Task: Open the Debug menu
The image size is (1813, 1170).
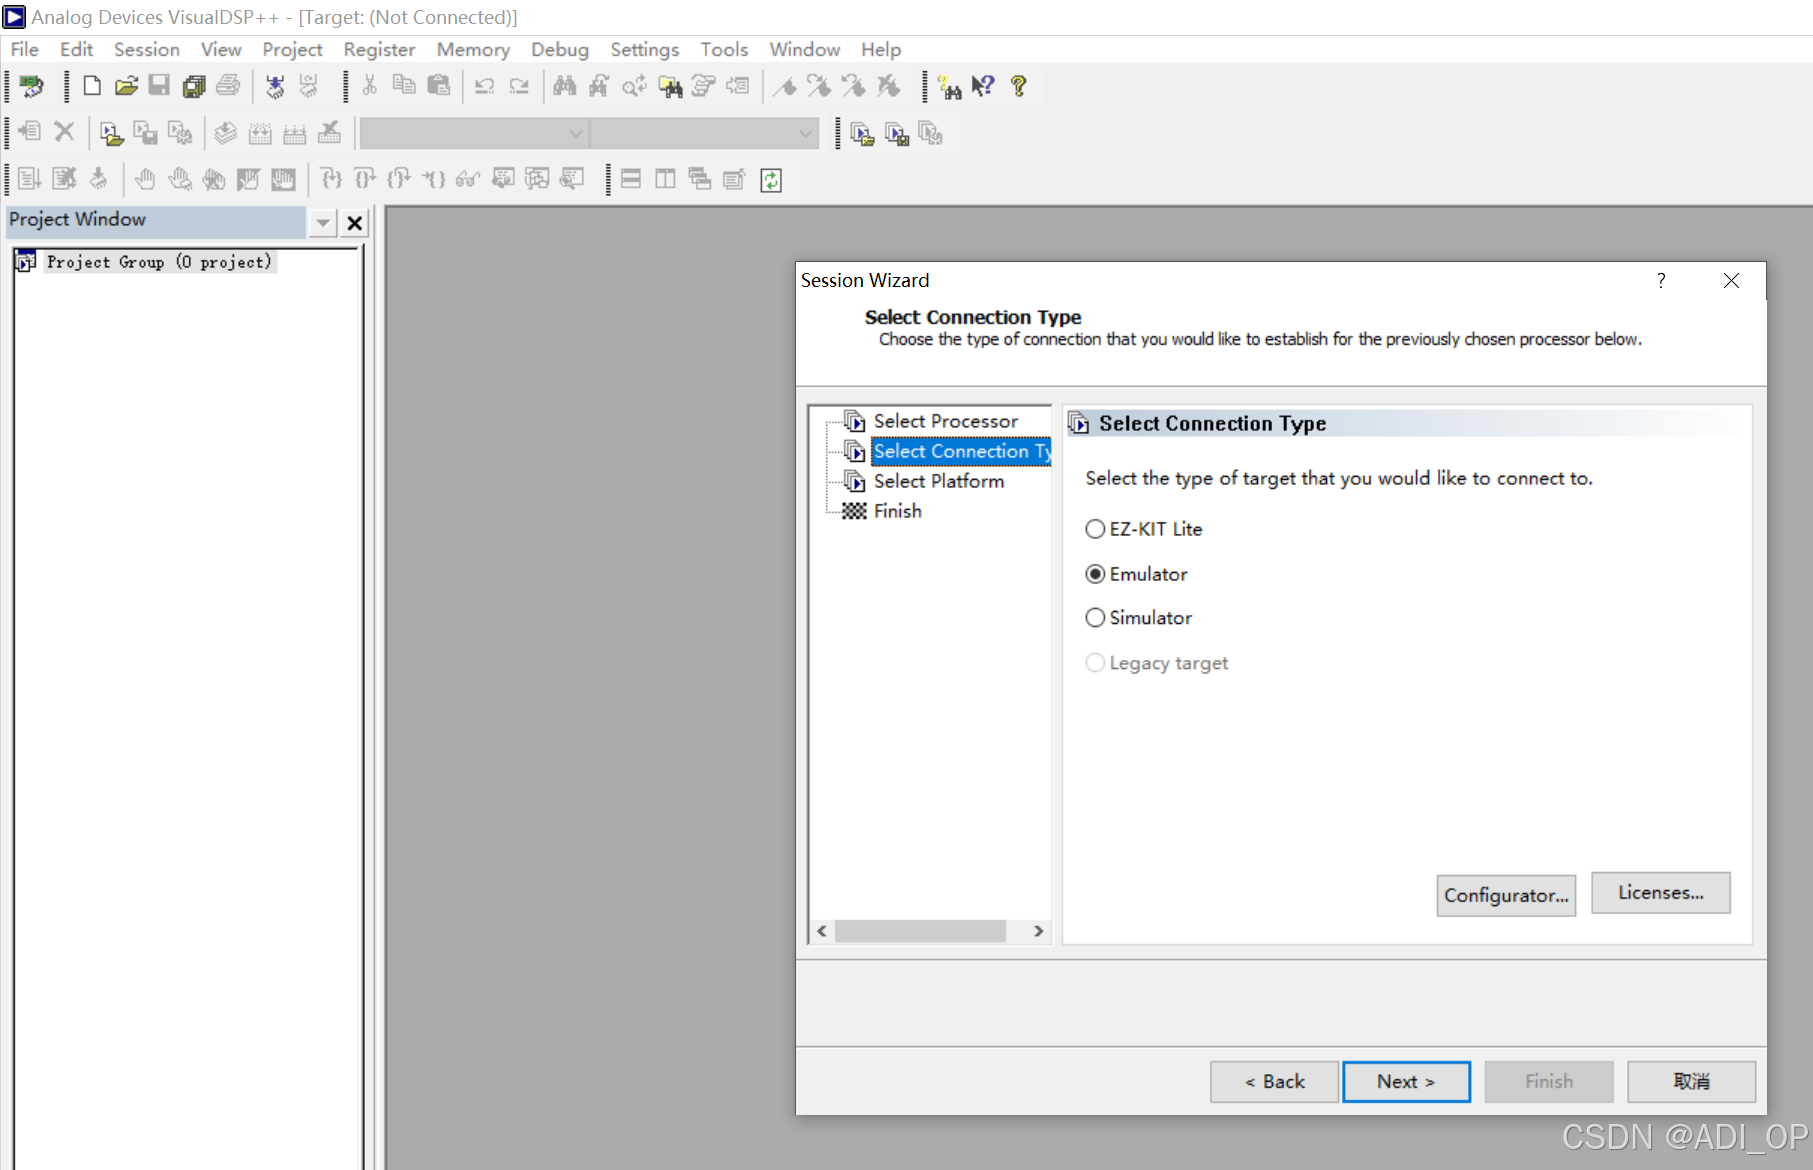Action: [560, 49]
